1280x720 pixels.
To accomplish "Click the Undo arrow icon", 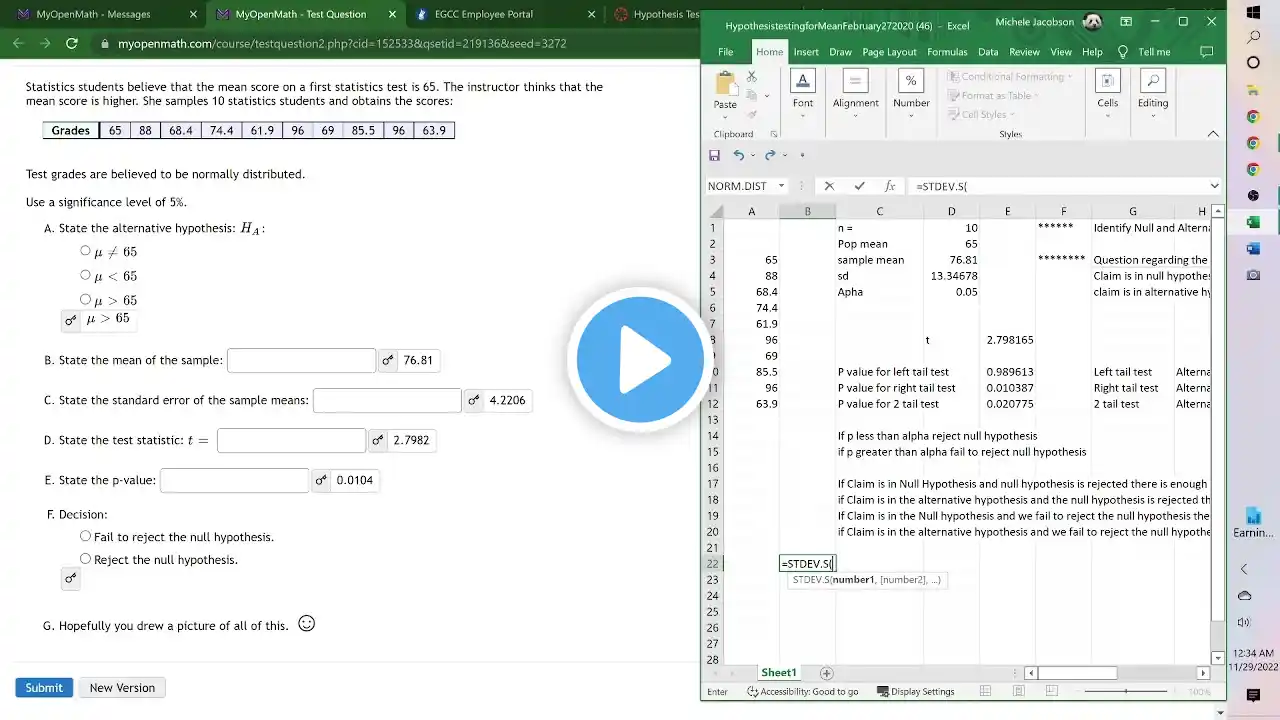I will (738, 155).
